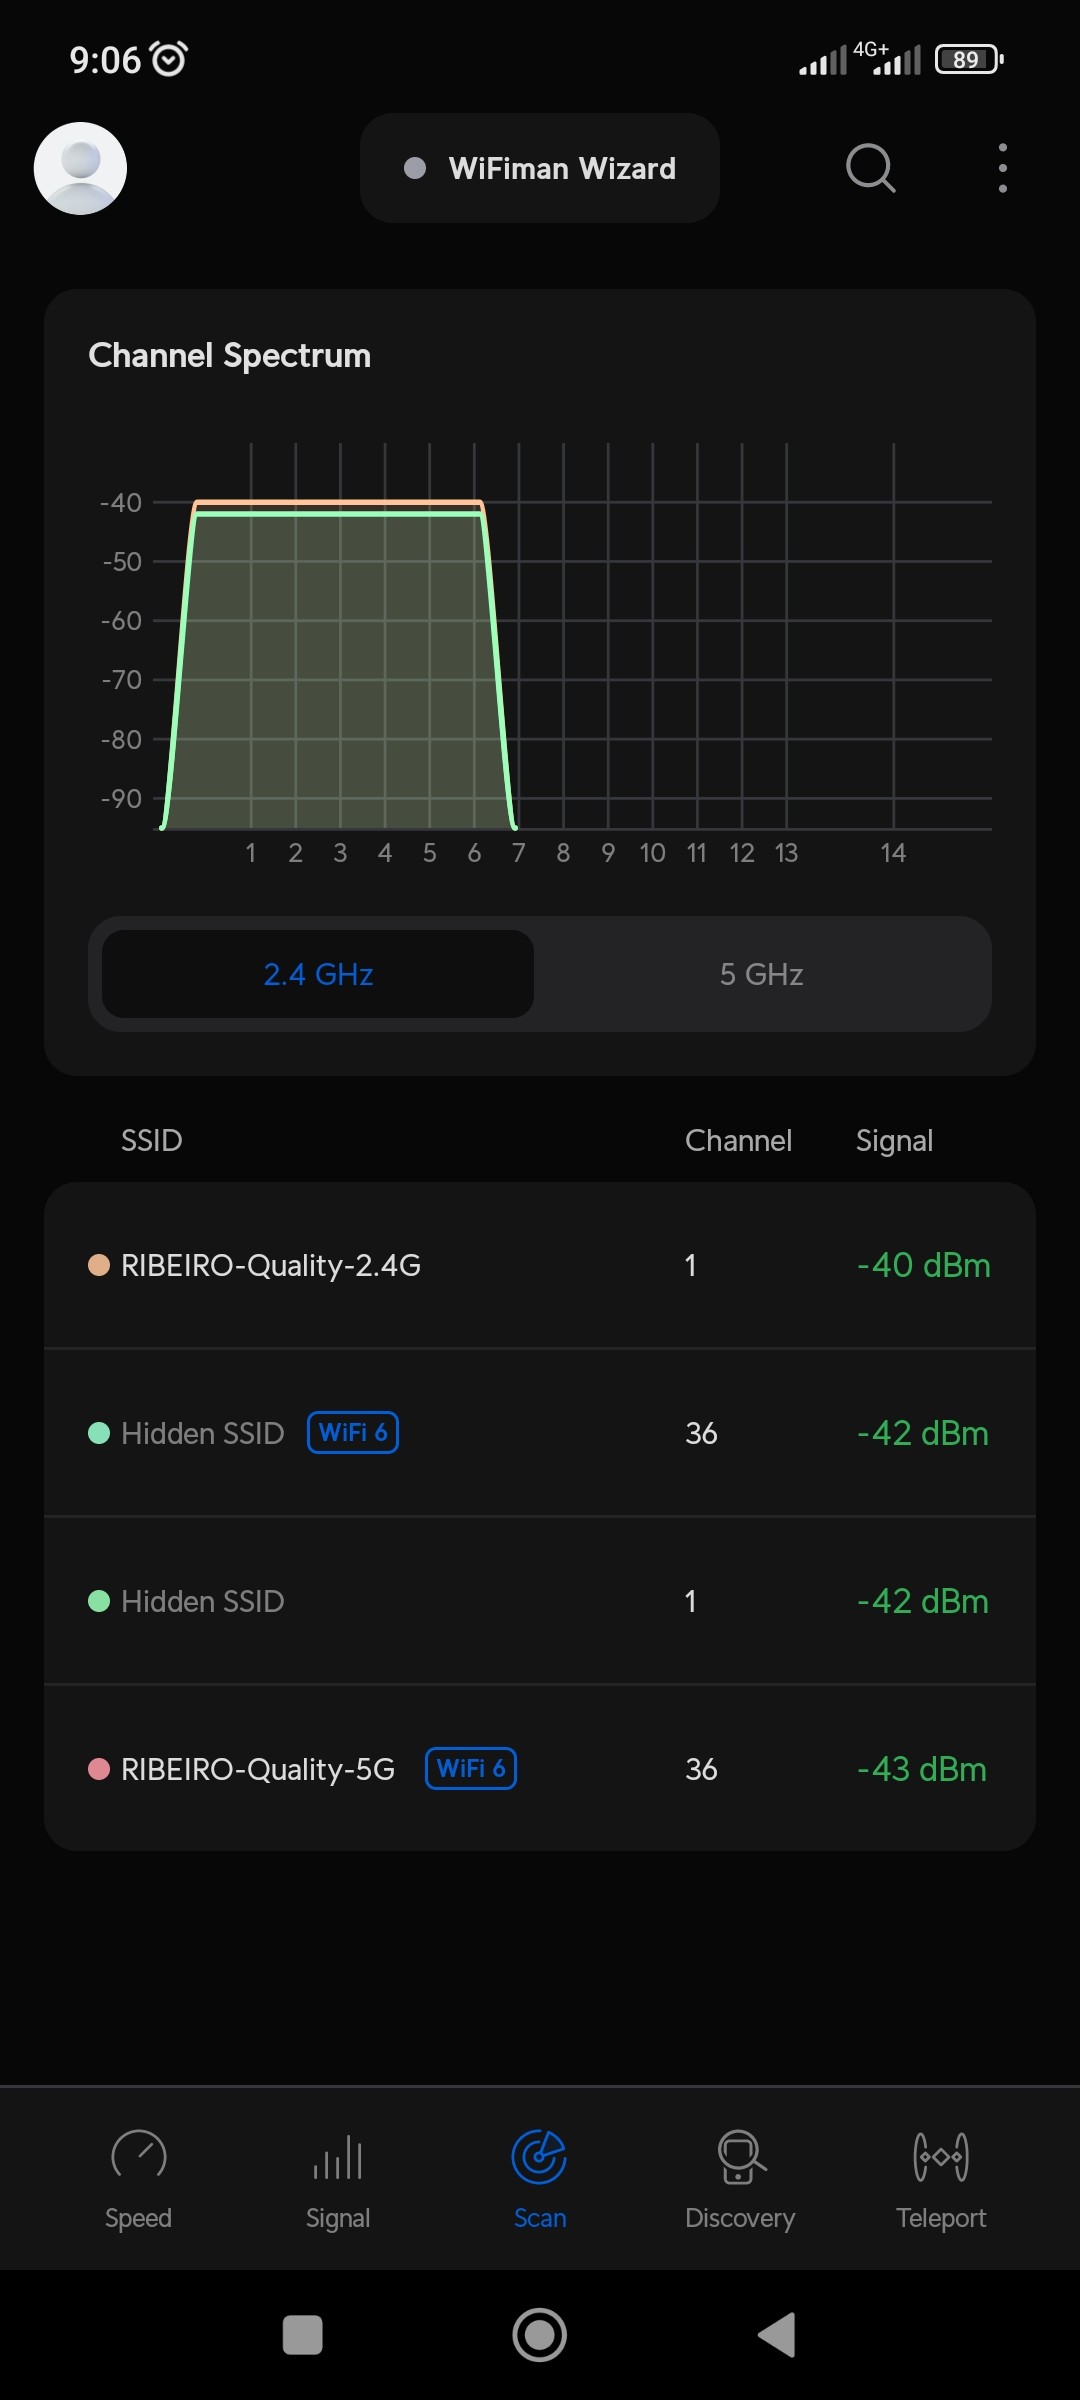Sort networks by Channel column header

click(x=738, y=1140)
